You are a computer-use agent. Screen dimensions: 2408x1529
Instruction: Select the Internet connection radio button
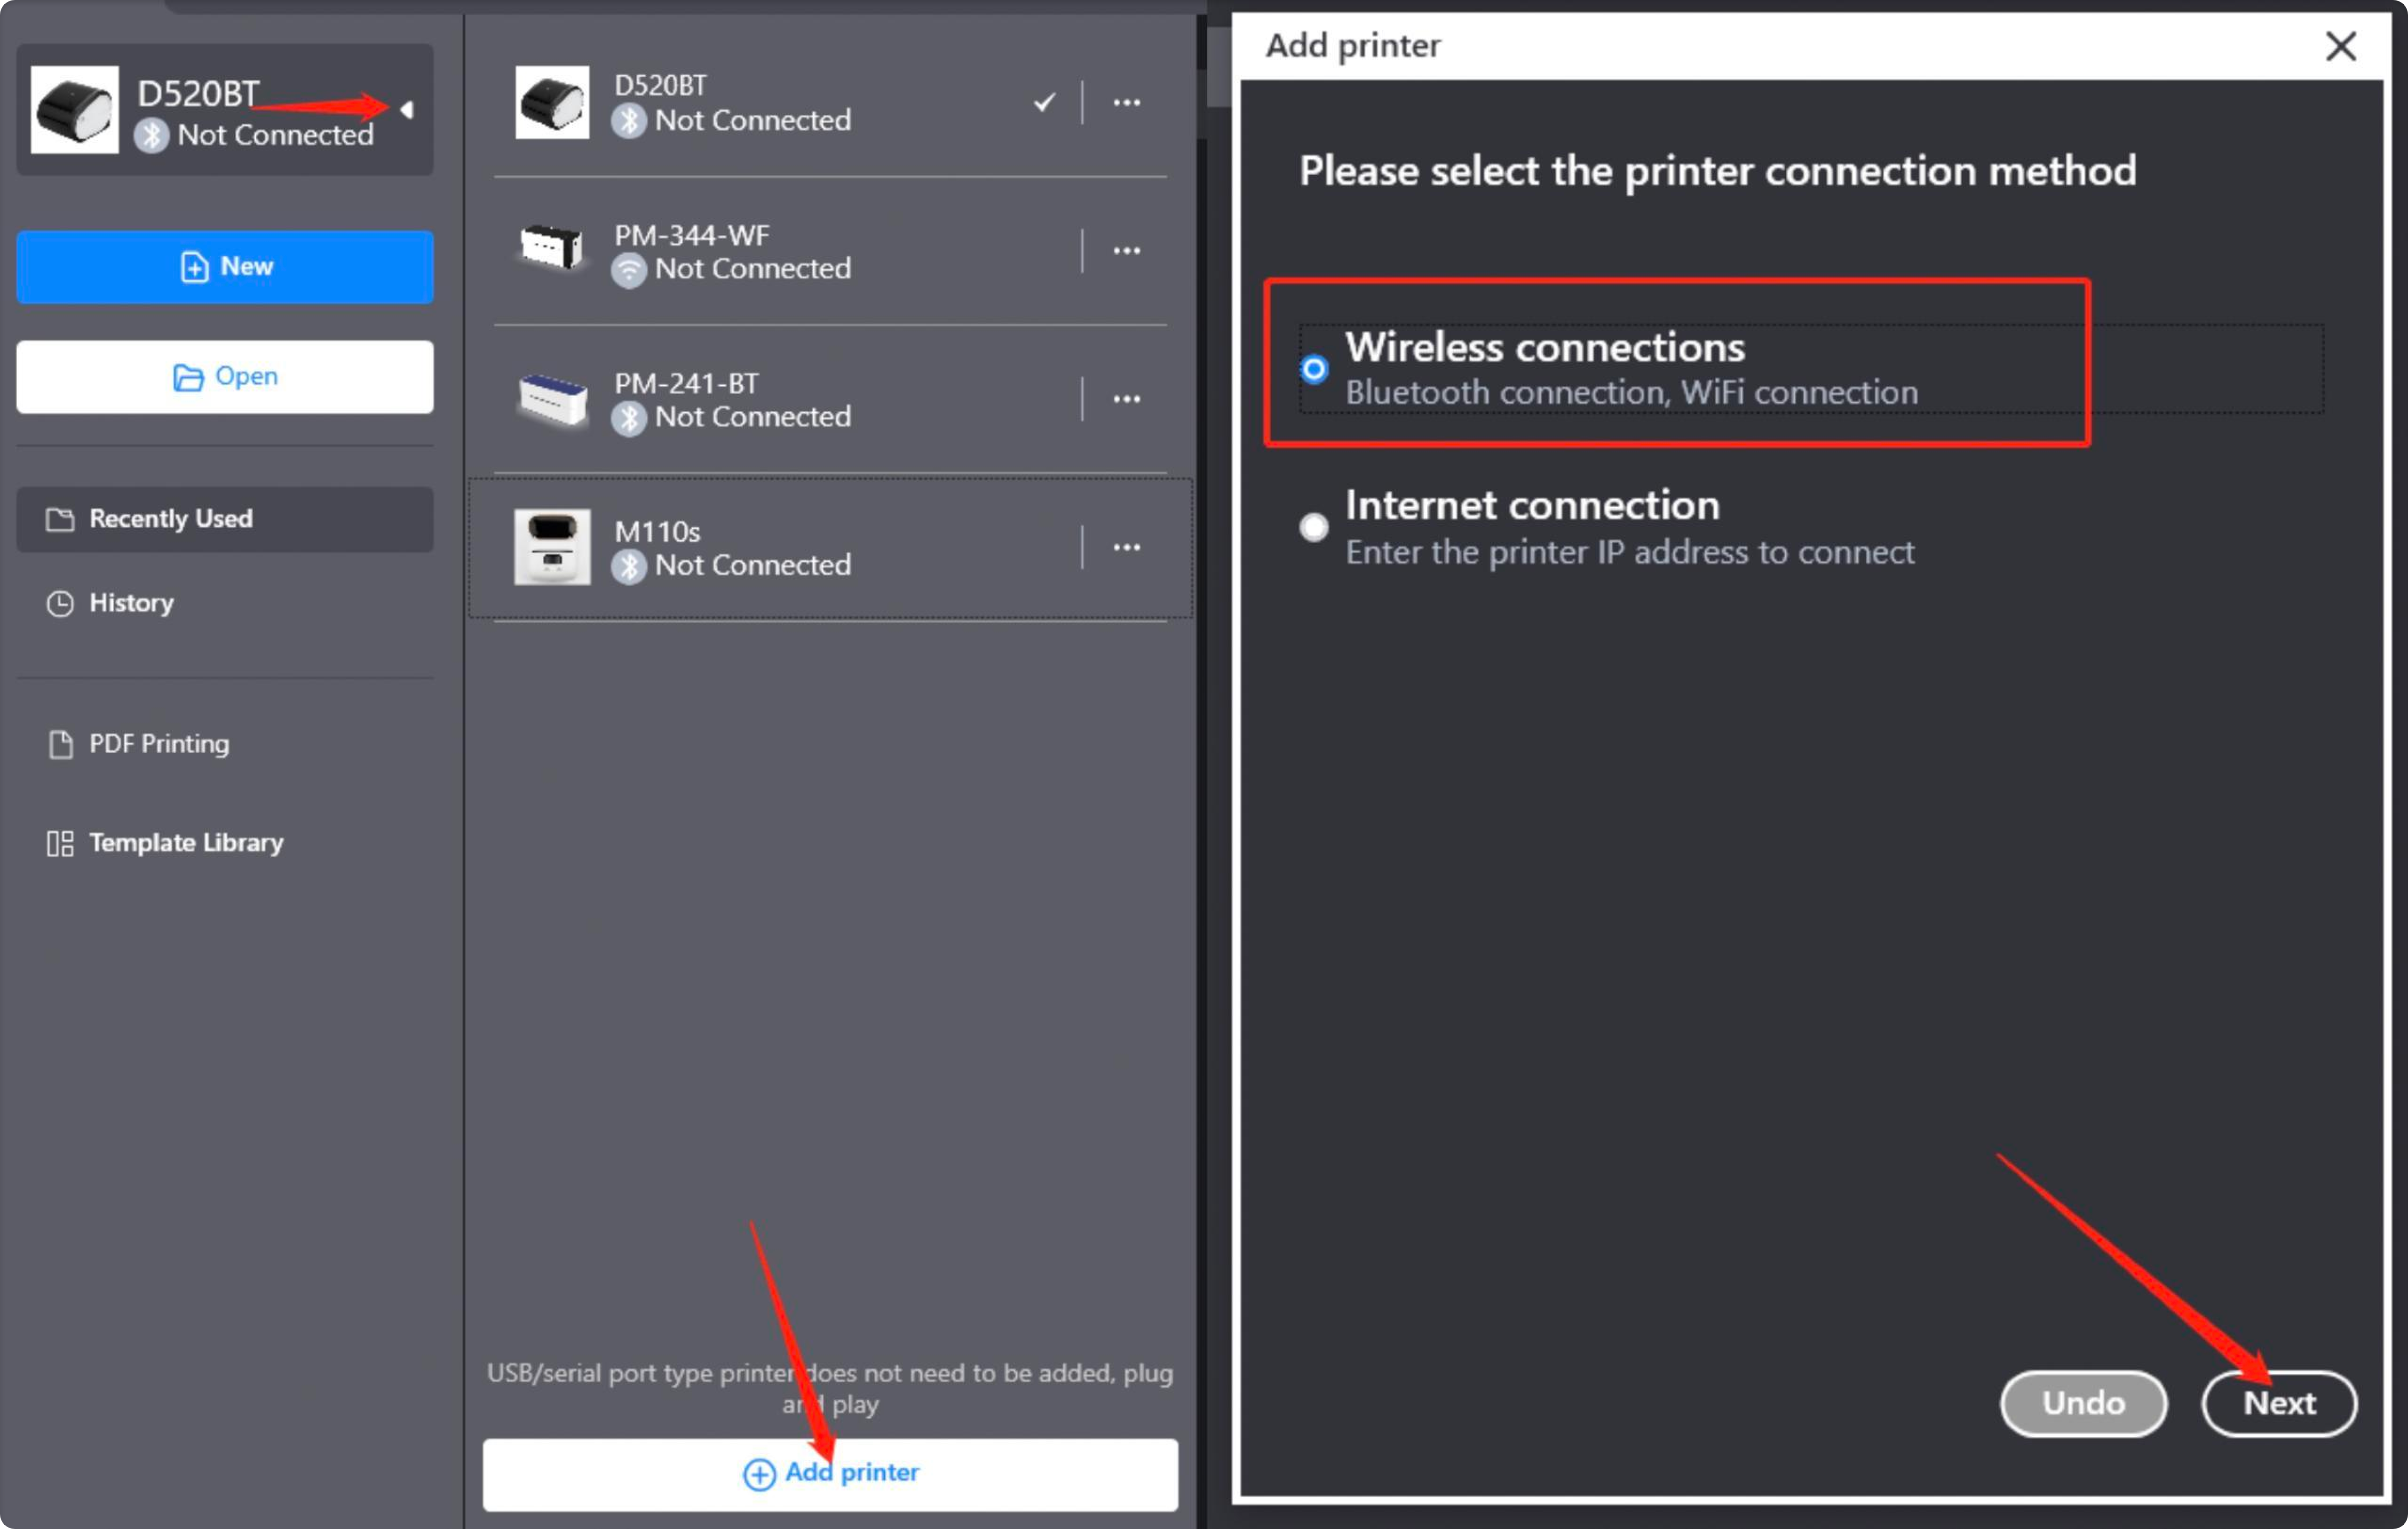[1313, 527]
